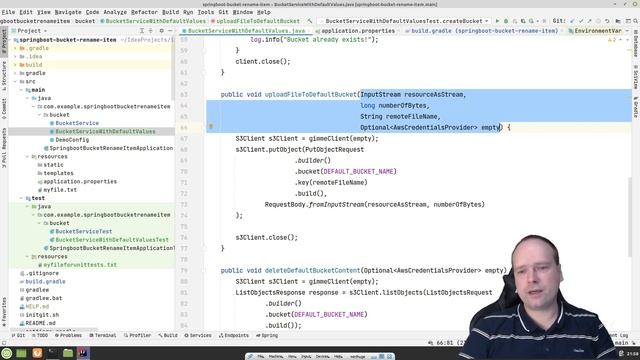Toggle tool window bars icon in bottom-left corner
This screenshot has height=360, width=640.
tap(4, 343)
